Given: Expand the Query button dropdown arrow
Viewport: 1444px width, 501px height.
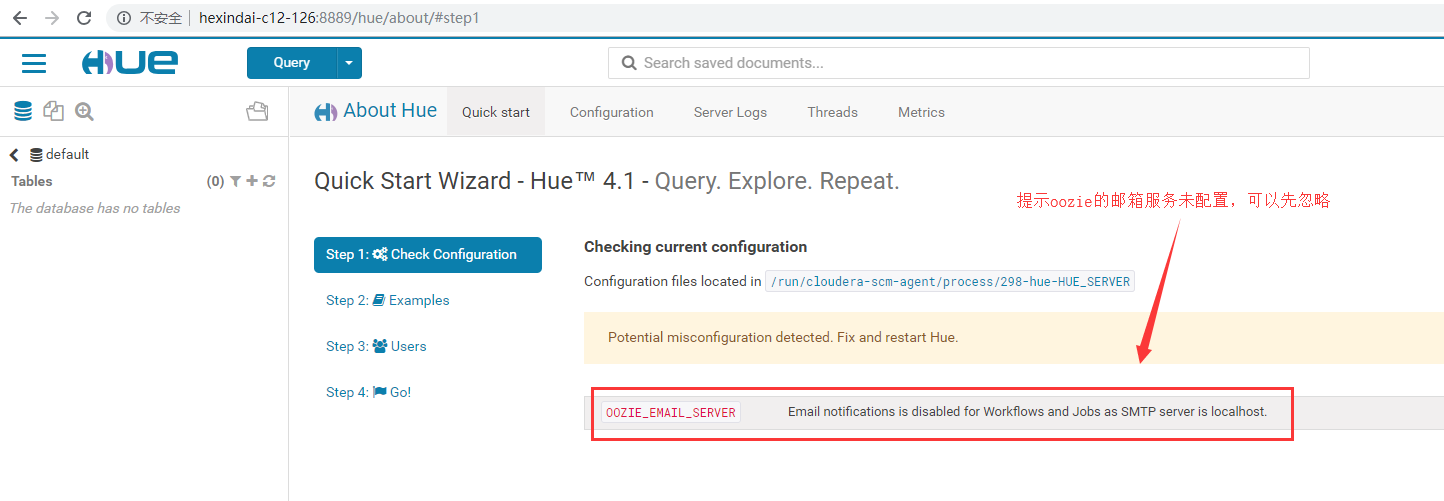Looking at the screenshot, I should [349, 62].
